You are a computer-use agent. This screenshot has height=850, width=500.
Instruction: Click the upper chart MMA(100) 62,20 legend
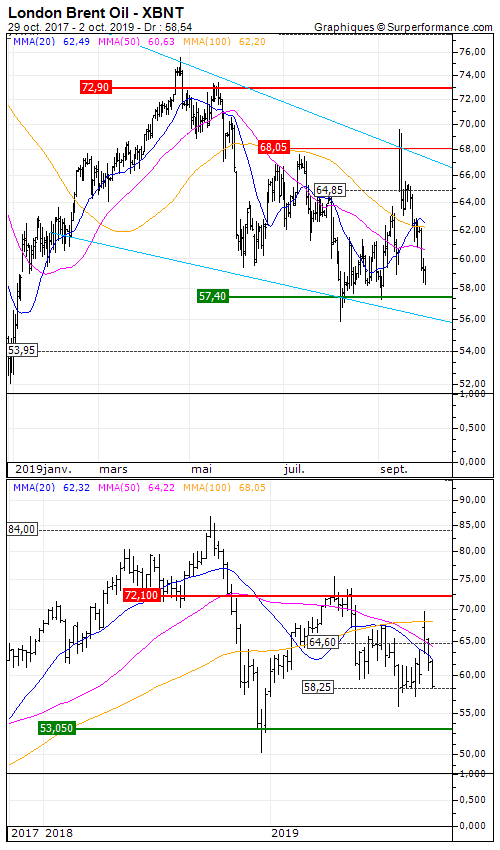click(225, 41)
